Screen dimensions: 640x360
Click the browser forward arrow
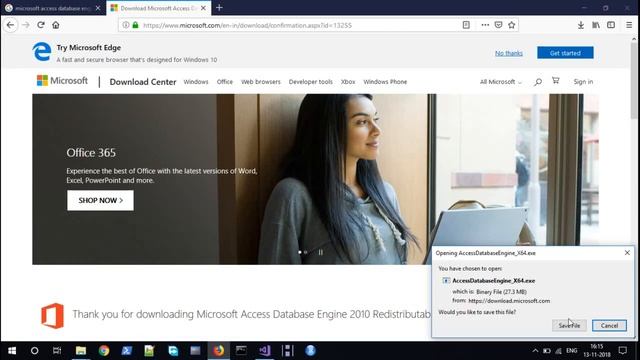coord(26,25)
